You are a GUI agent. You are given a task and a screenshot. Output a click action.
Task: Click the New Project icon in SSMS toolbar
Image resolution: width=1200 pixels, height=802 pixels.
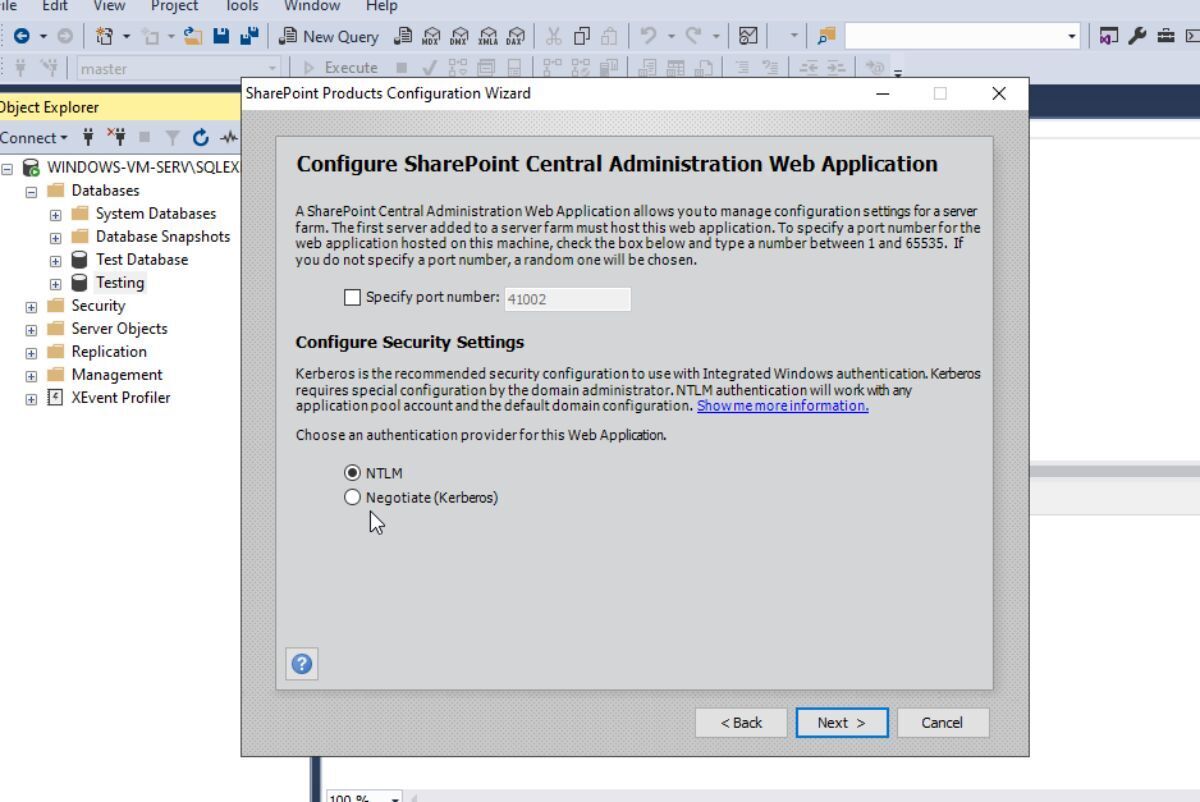[x=104, y=36]
